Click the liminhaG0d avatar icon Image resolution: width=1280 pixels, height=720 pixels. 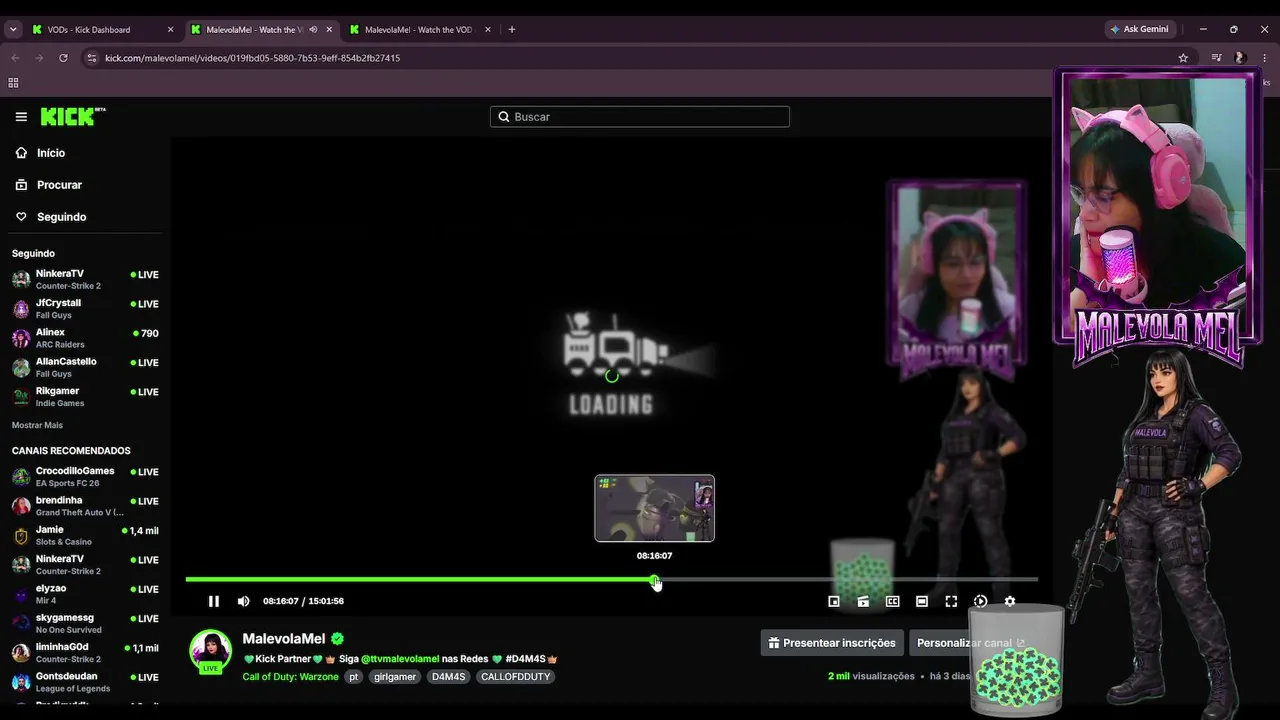pos(21,653)
